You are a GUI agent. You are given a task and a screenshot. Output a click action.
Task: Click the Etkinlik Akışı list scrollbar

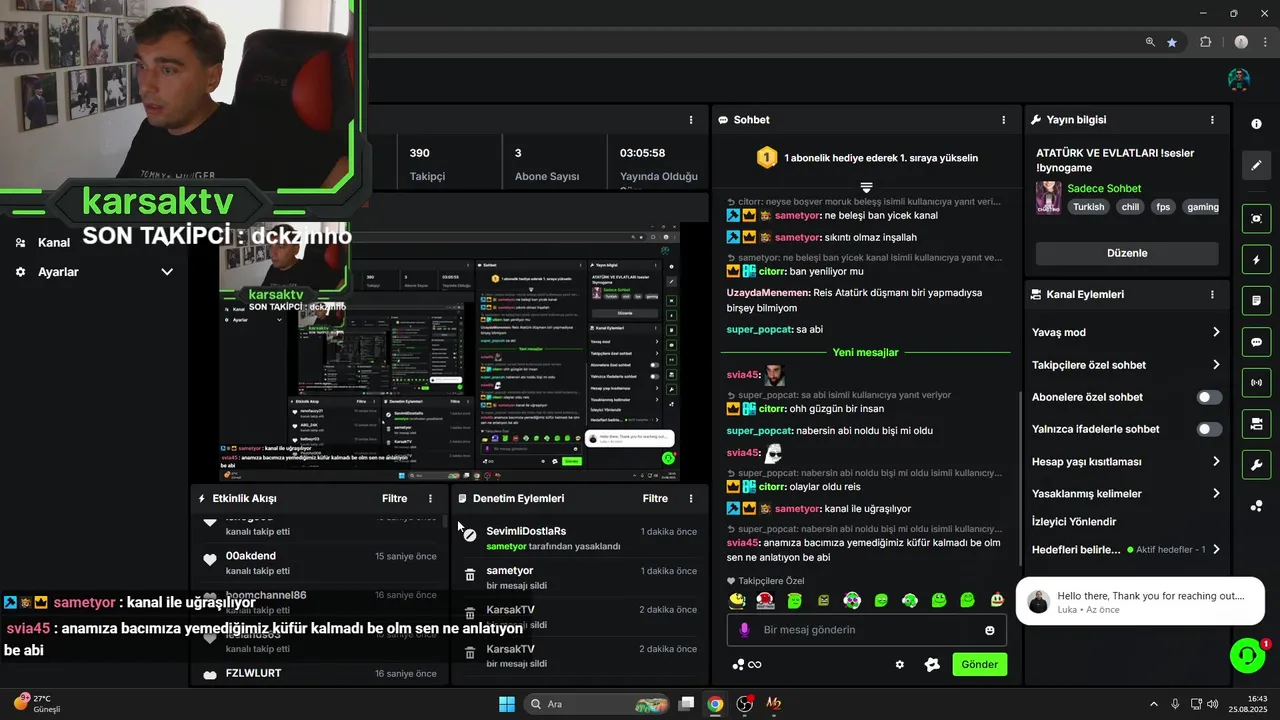pos(445,521)
